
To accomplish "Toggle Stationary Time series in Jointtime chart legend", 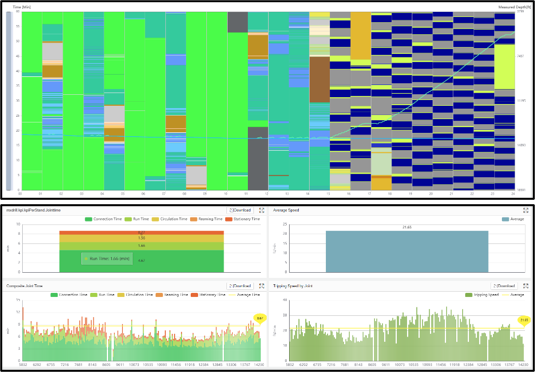I will (x=243, y=219).
